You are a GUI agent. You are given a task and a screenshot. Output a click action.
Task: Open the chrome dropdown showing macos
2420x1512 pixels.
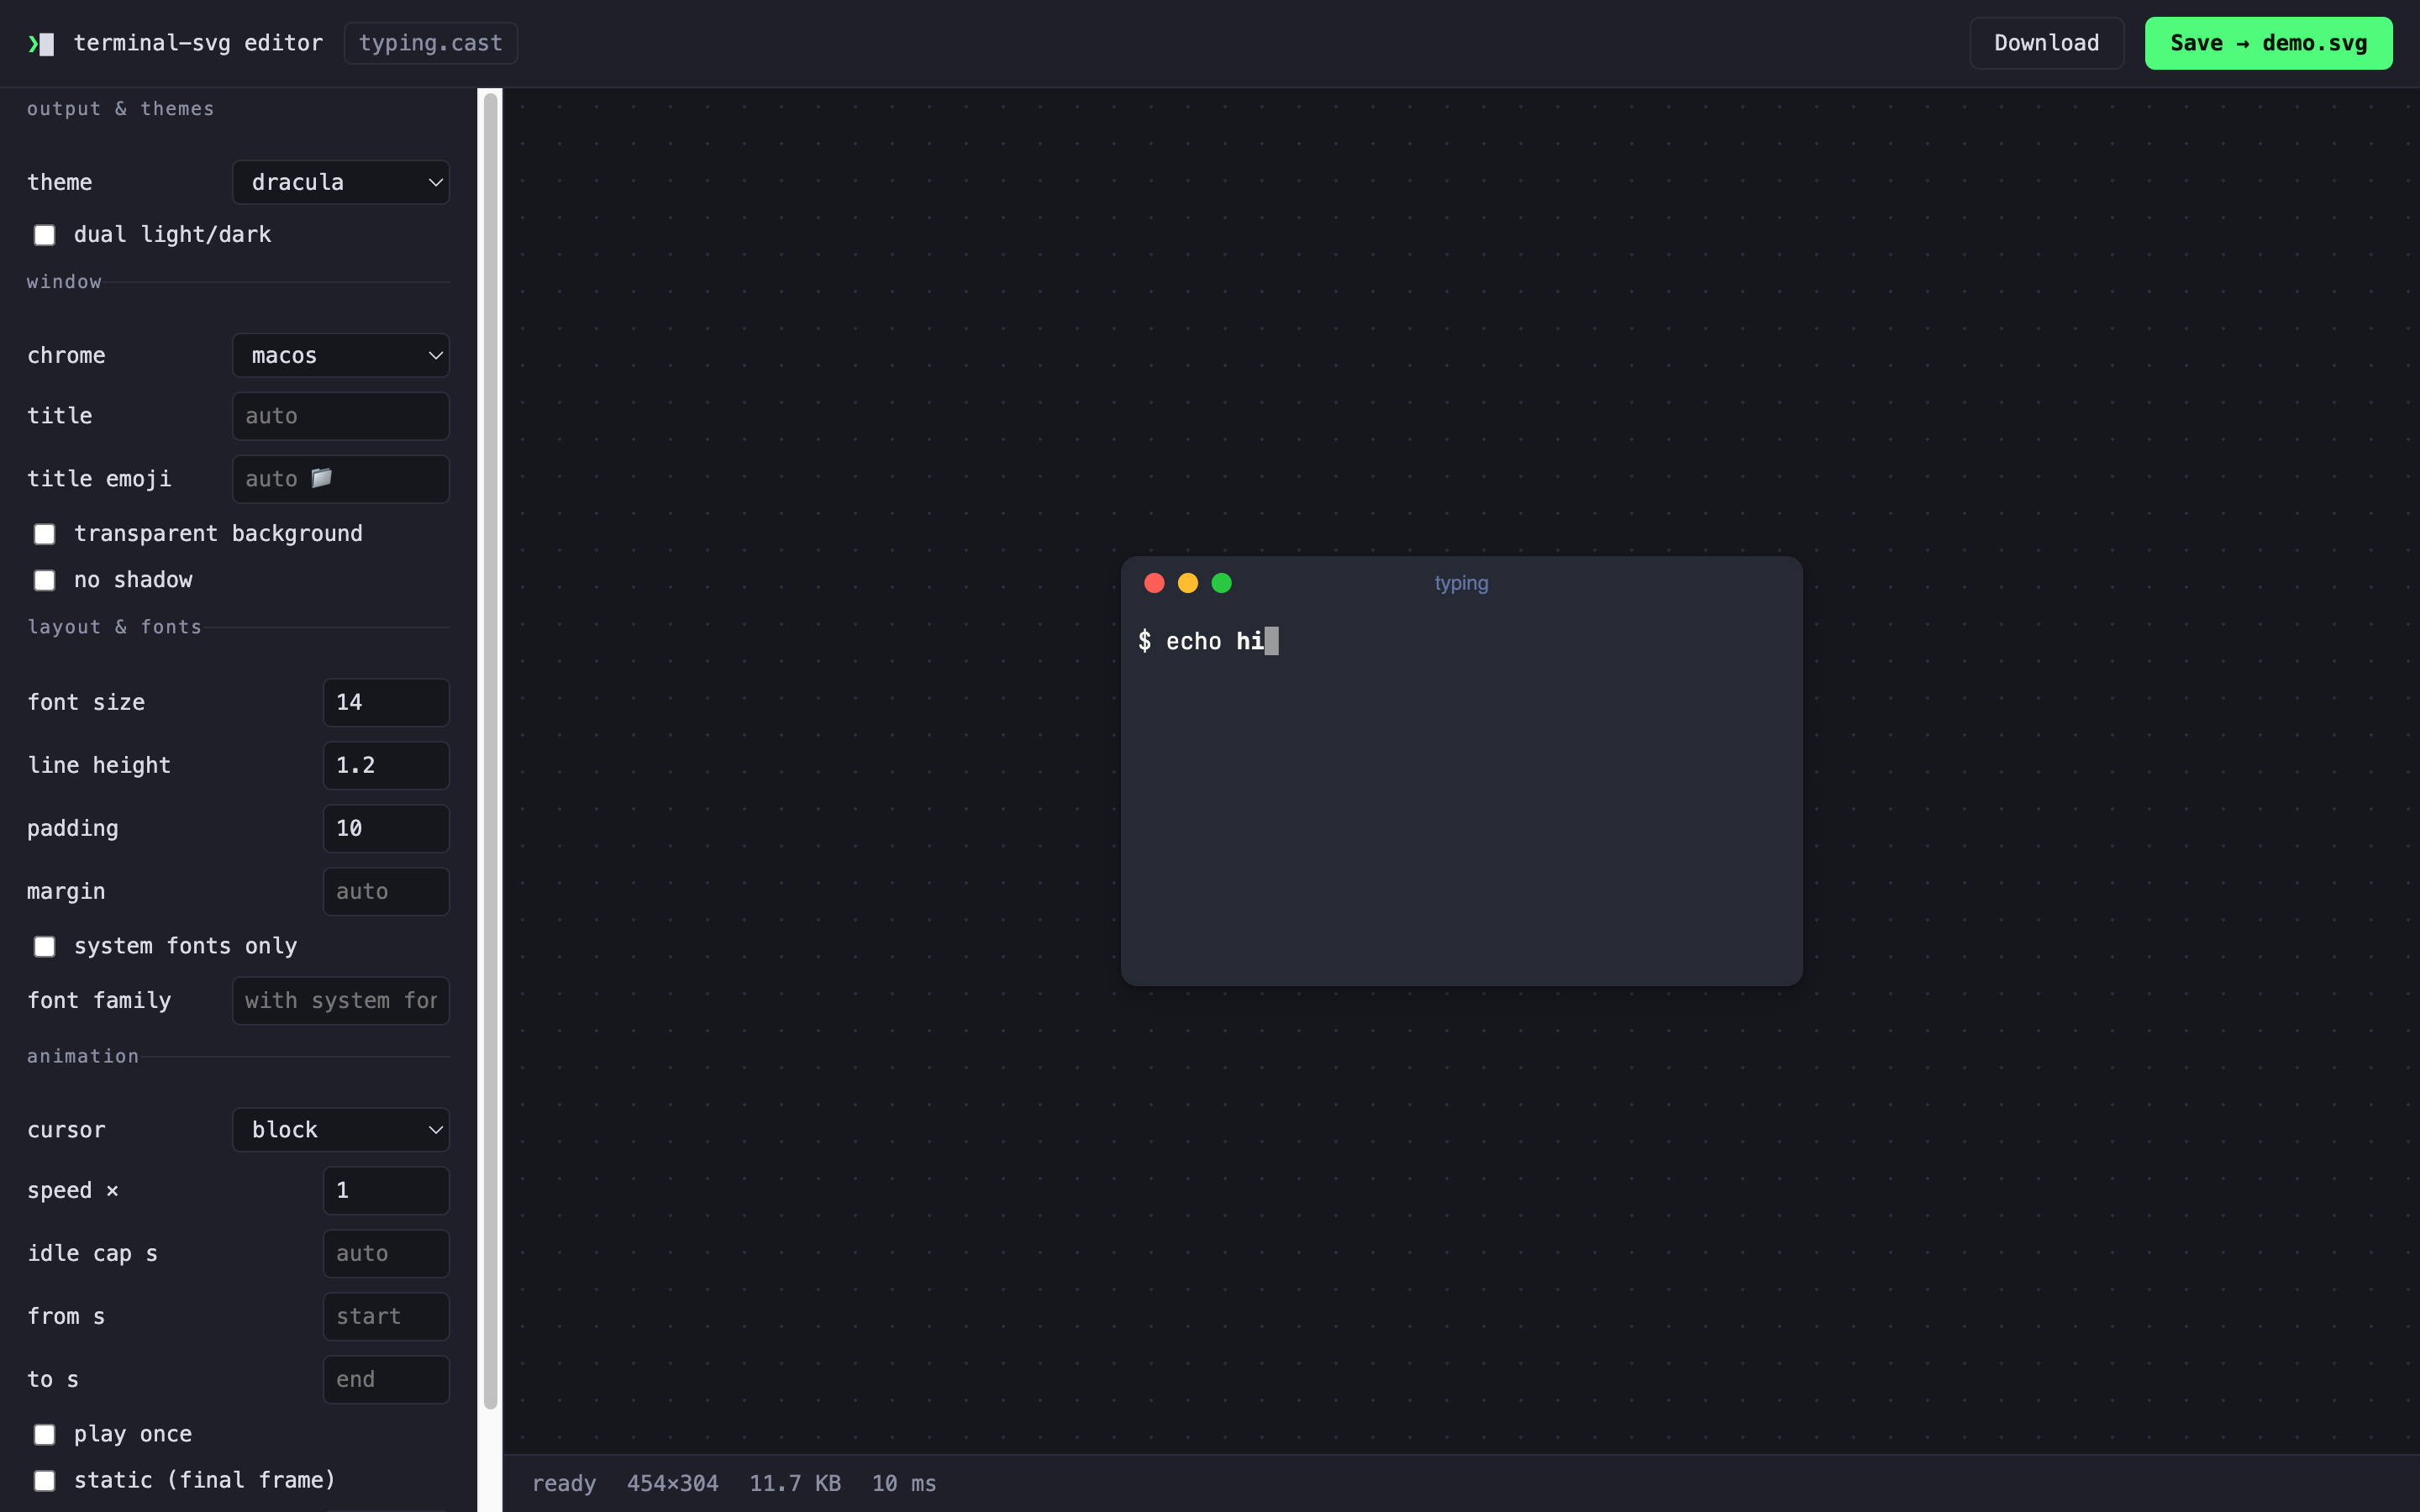341,355
